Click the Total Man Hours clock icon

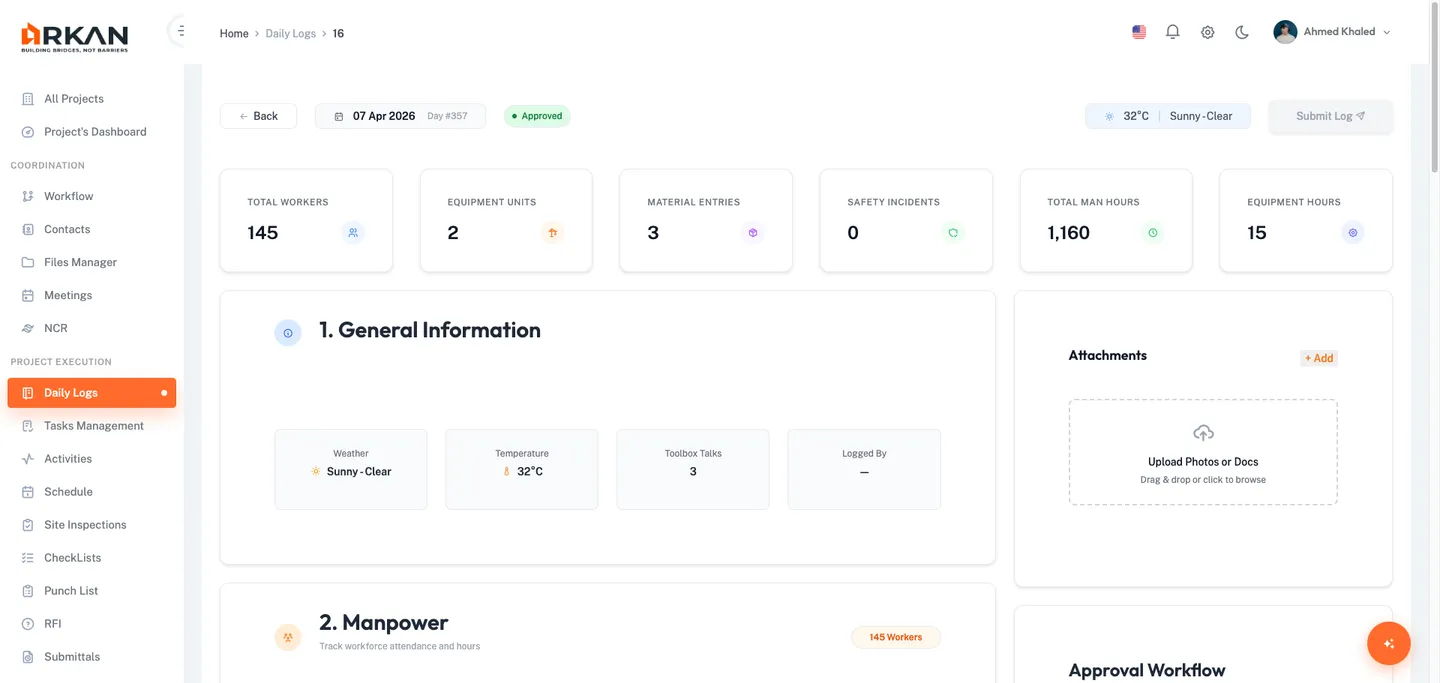point(1152,233)
